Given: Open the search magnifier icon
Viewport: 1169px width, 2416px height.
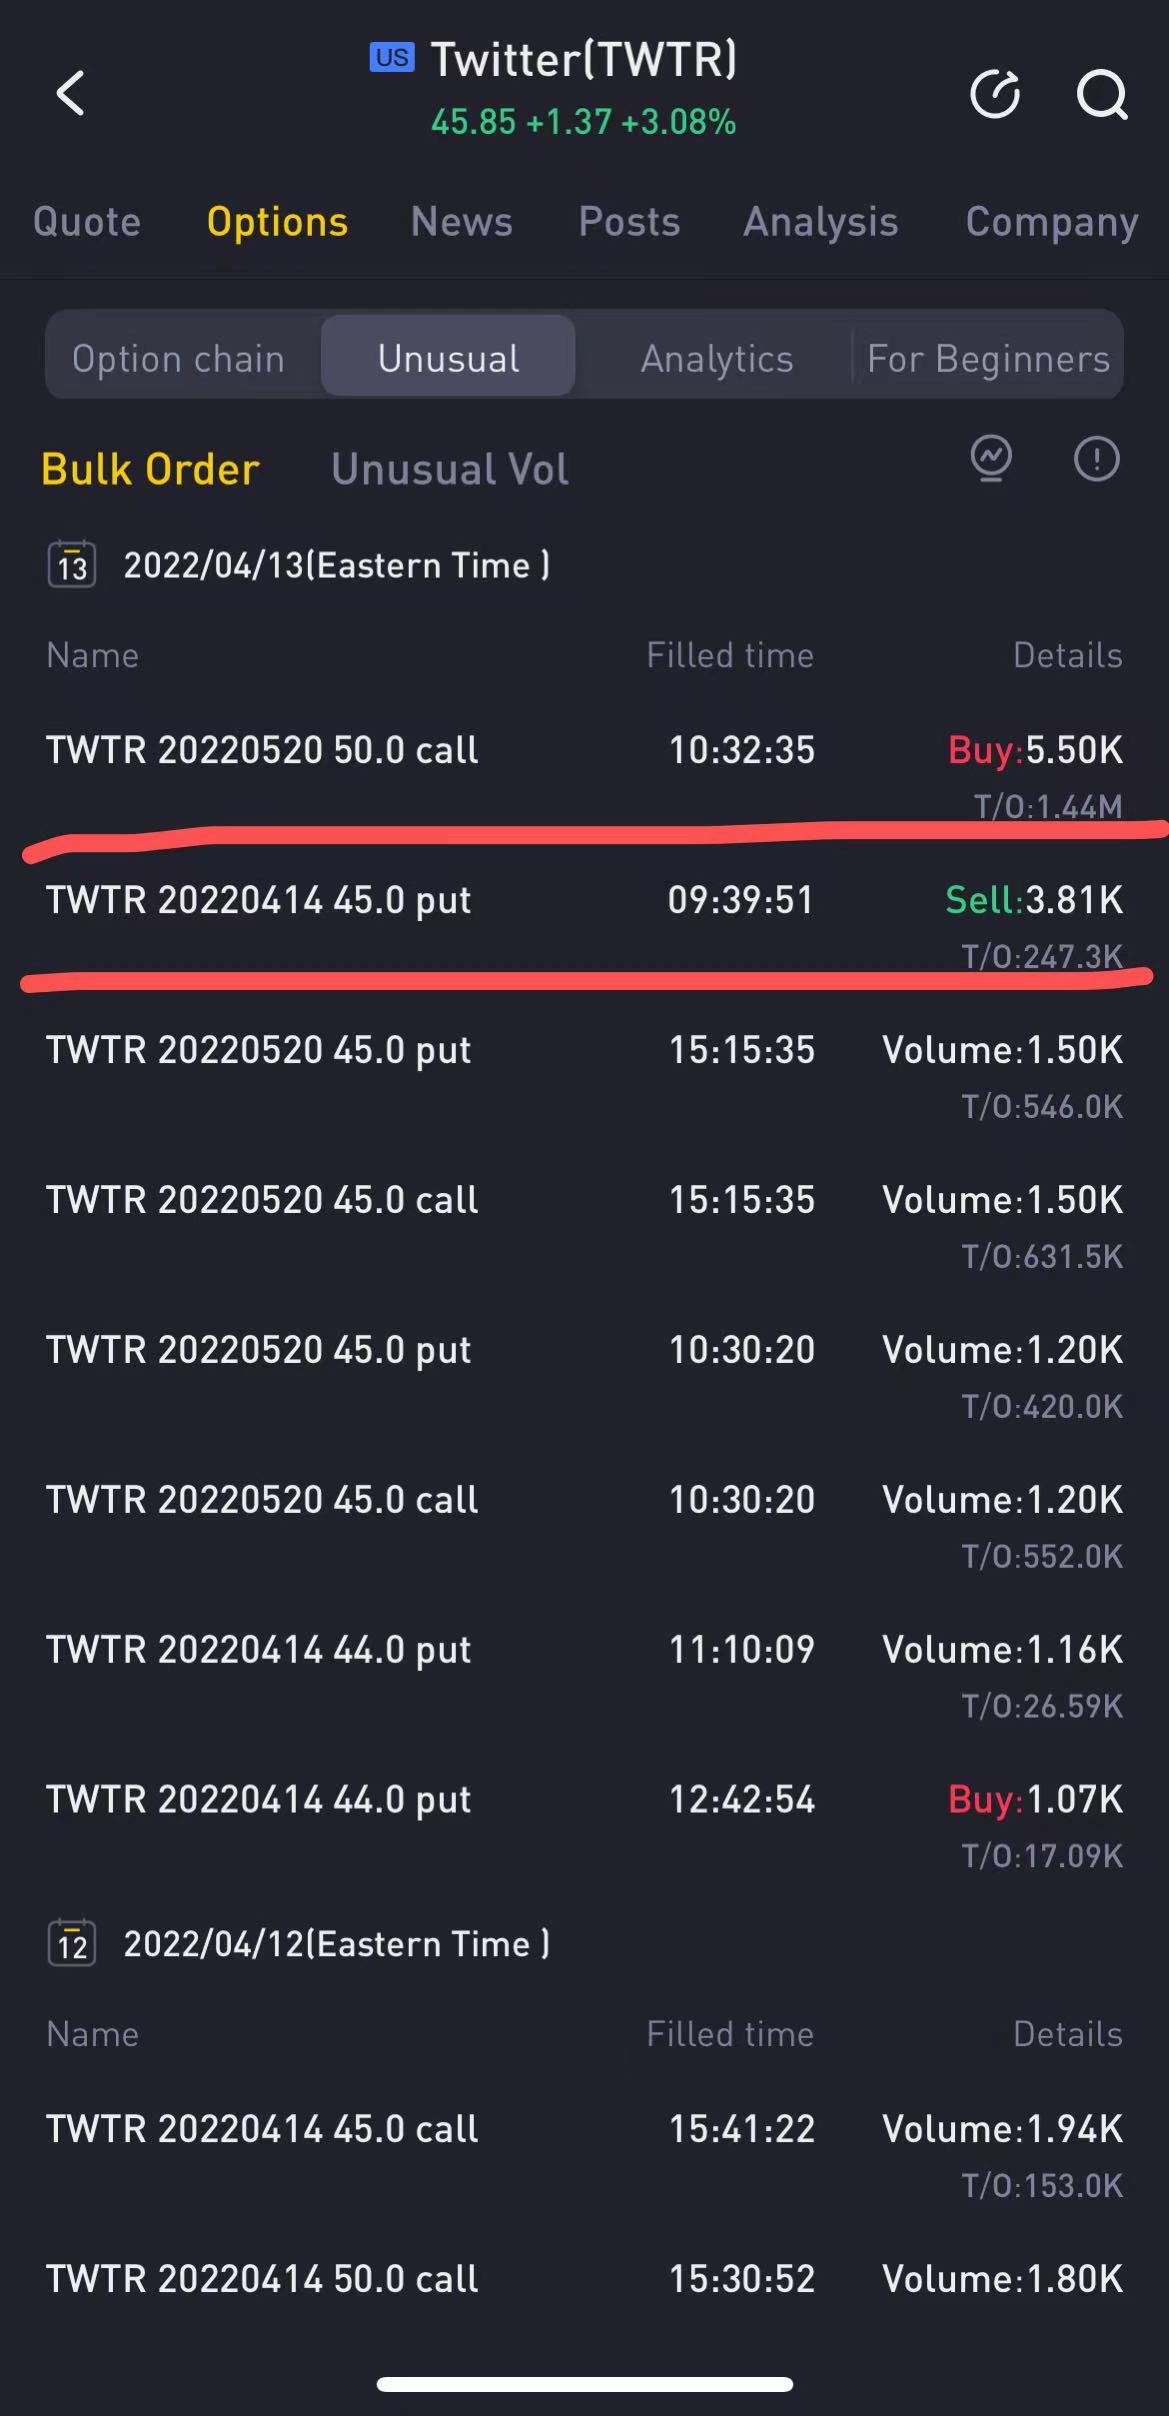Looking at the screenshot, I should tap(1101, 95).
